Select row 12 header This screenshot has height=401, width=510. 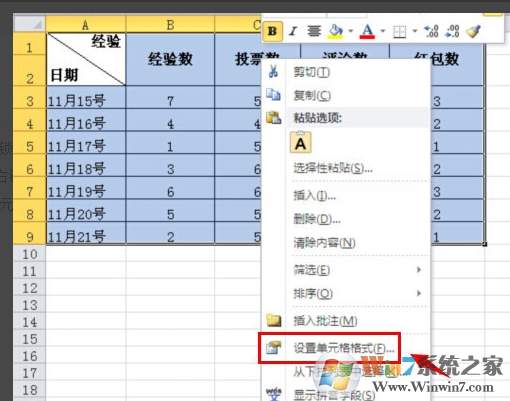pyautogui.click(x=30, y=288)
